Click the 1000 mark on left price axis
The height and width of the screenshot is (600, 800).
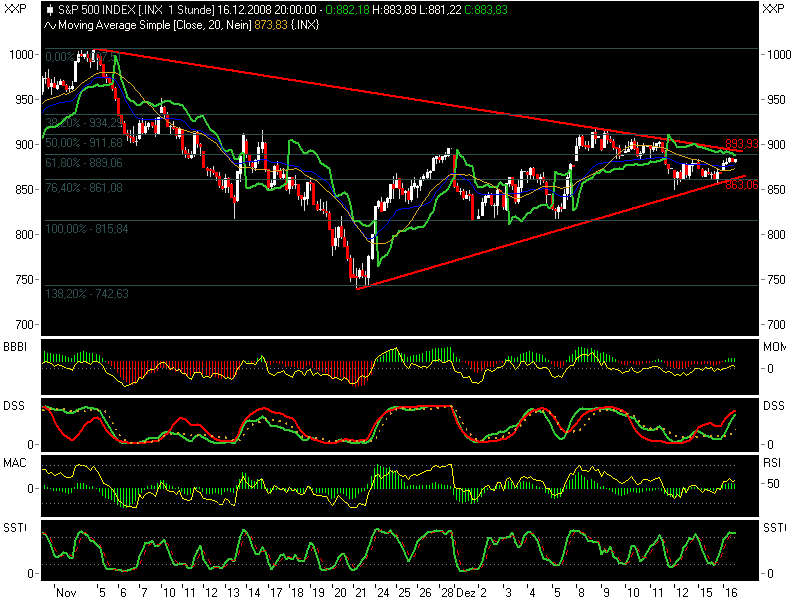21,55
